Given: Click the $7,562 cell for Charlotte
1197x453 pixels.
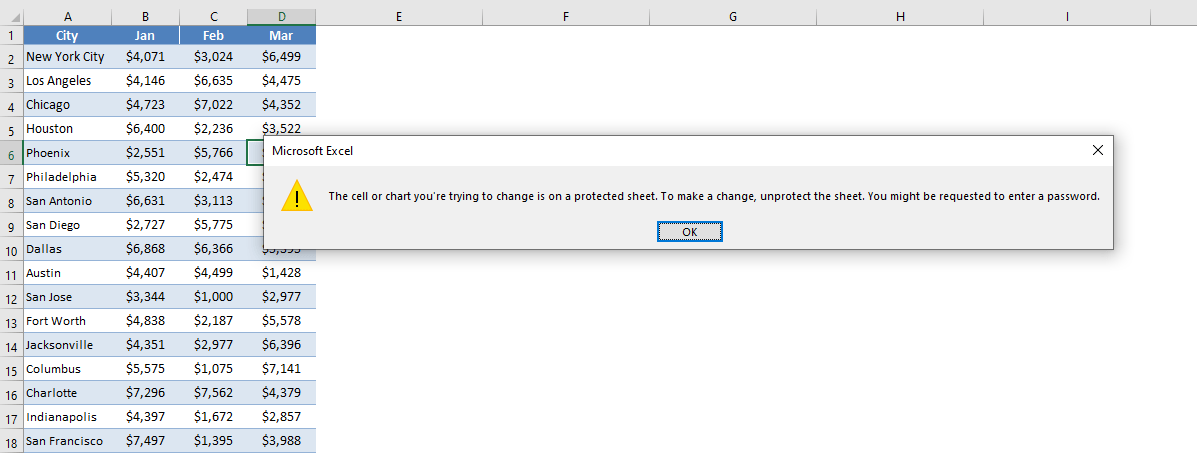Looking at the screenshot, I should [x=213, y=393].
